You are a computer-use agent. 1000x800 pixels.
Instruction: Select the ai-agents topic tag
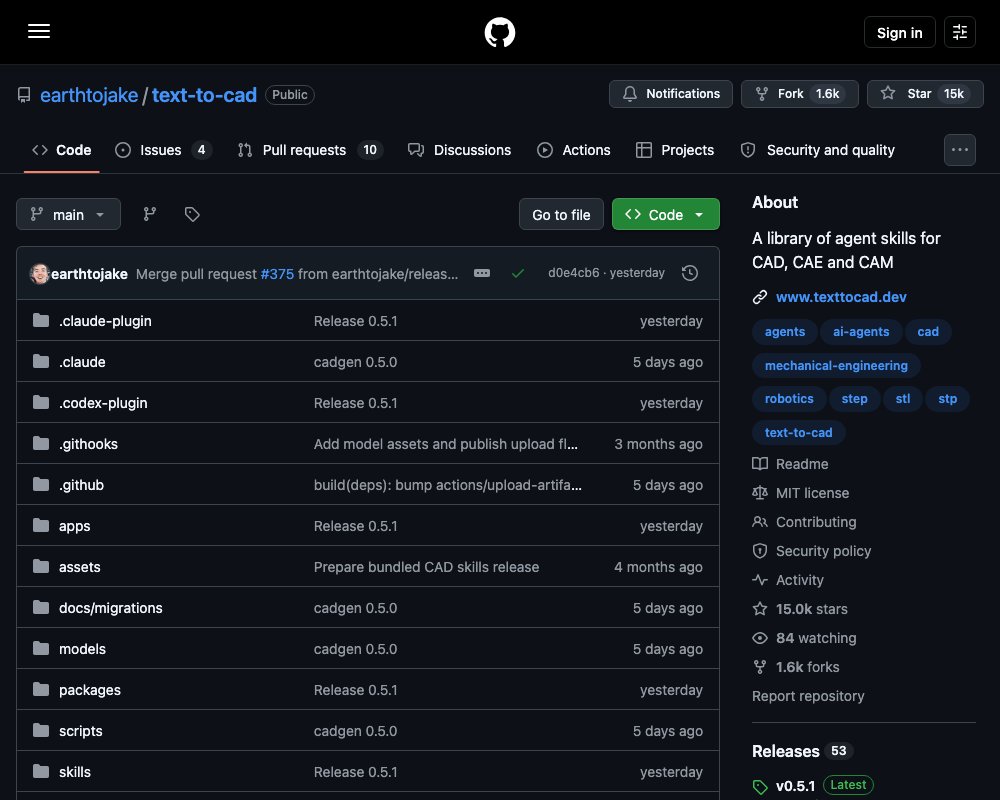[x=861, y=332]
